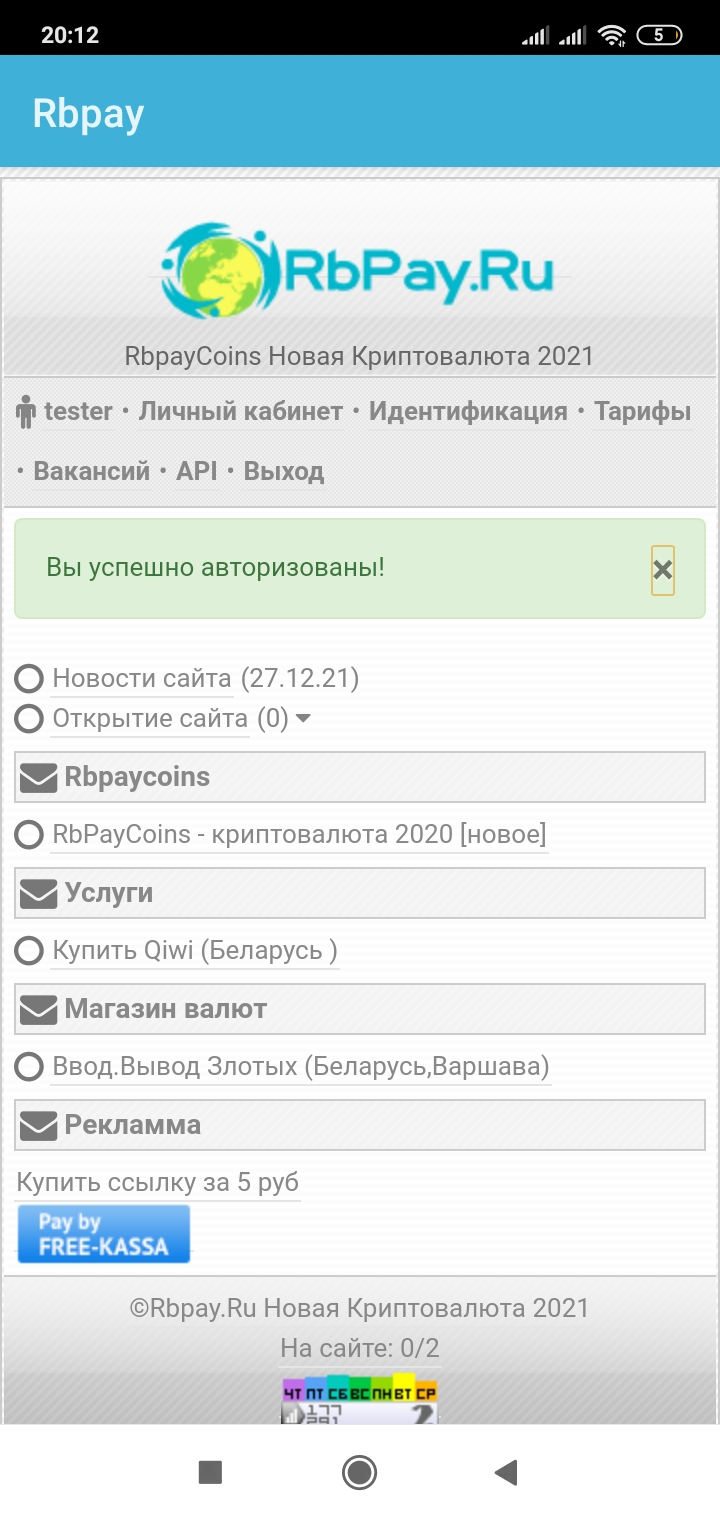
Task: Select the Купить Qiwi radio circle
Action: click(29, 951)
